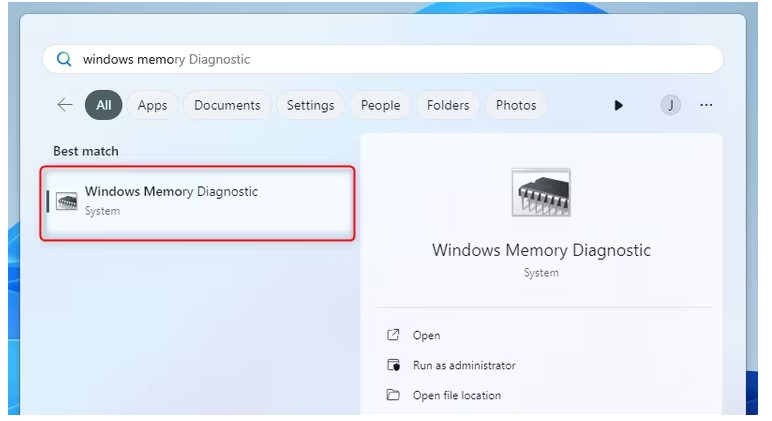This screenshot has height=421, width=772.
Task: Show more filters with play arrow
Action: [618, 105]
